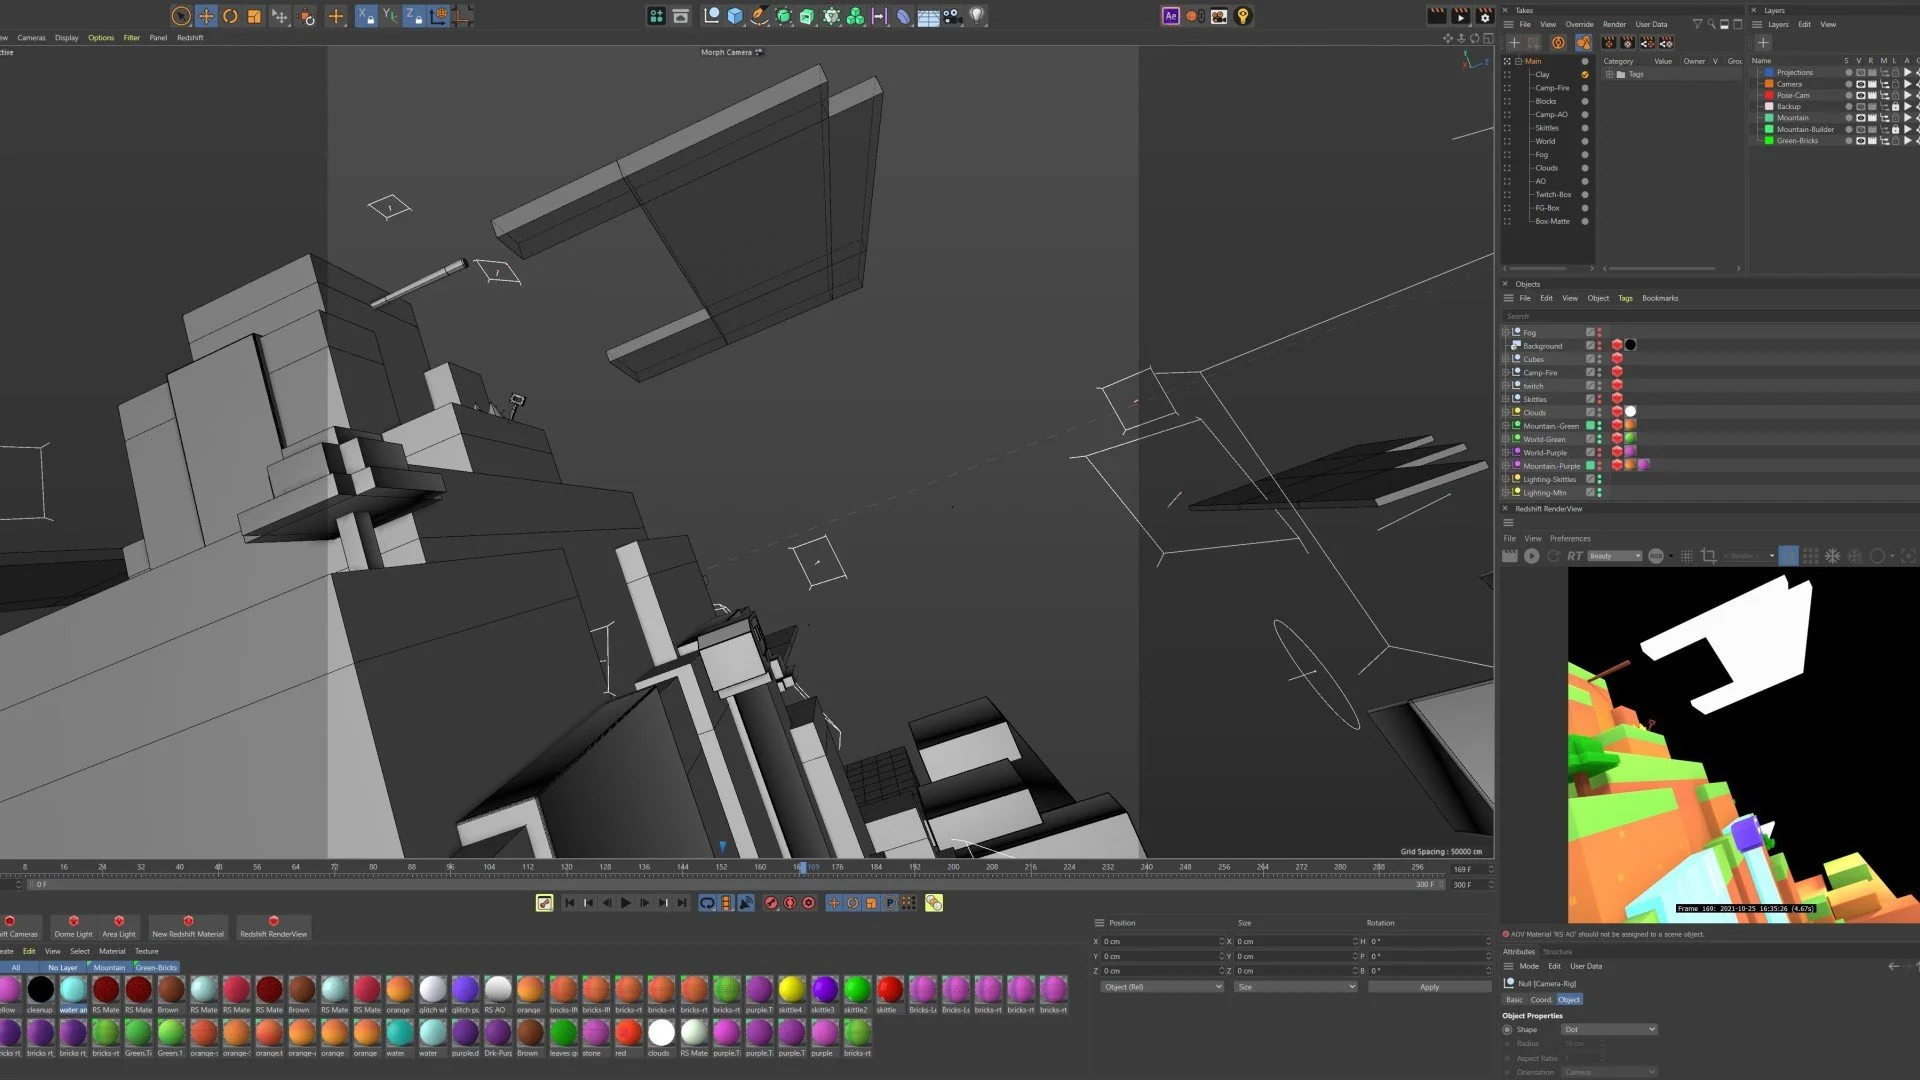
Task: Select the Scale tool icon
Action: click(x=254, y=16)
